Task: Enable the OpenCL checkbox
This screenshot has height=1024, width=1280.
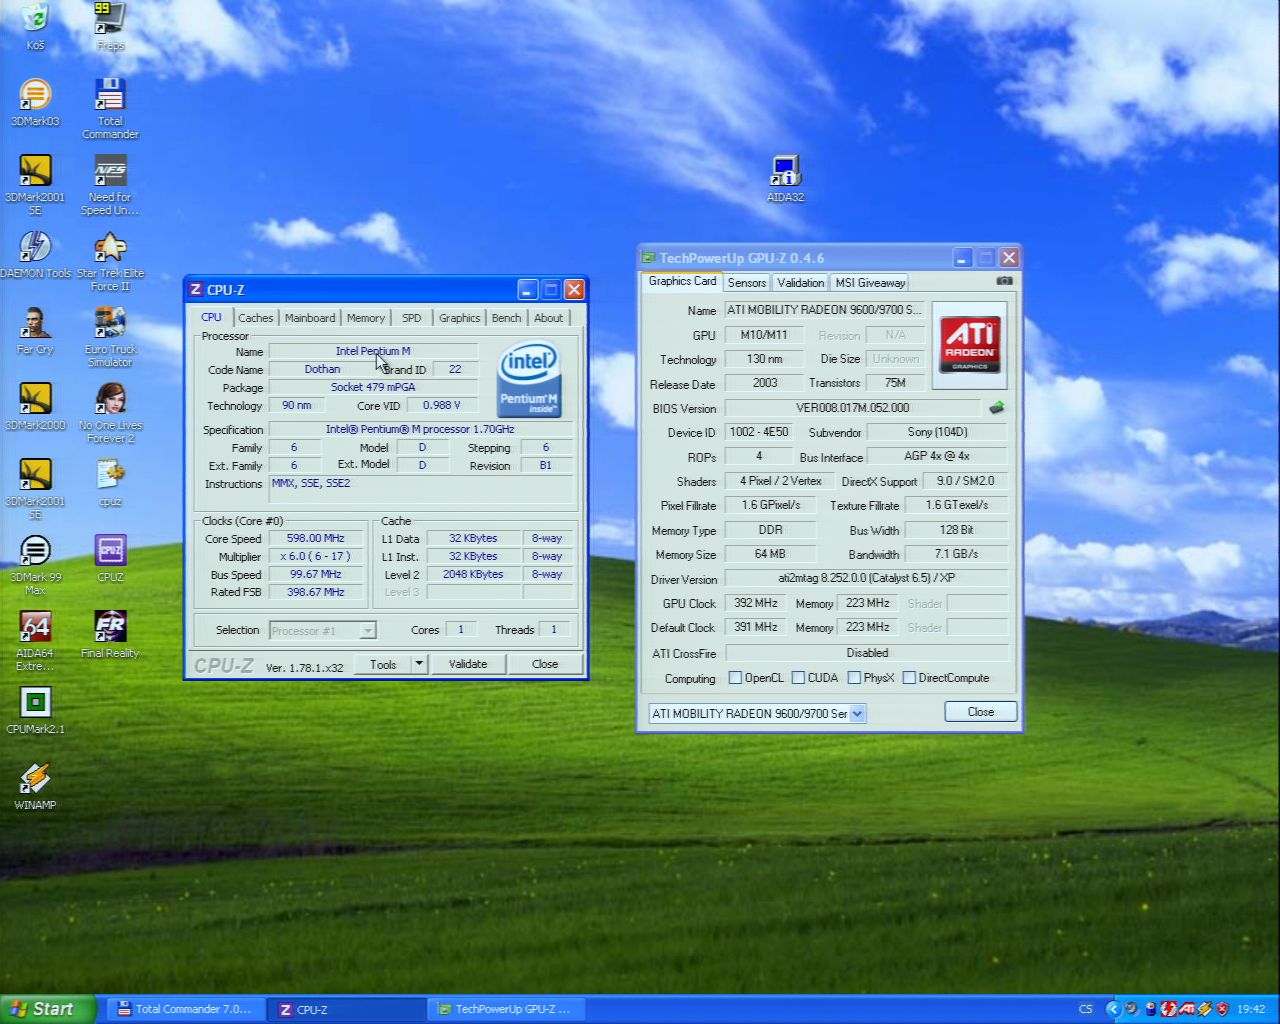Action: (736, 678)
